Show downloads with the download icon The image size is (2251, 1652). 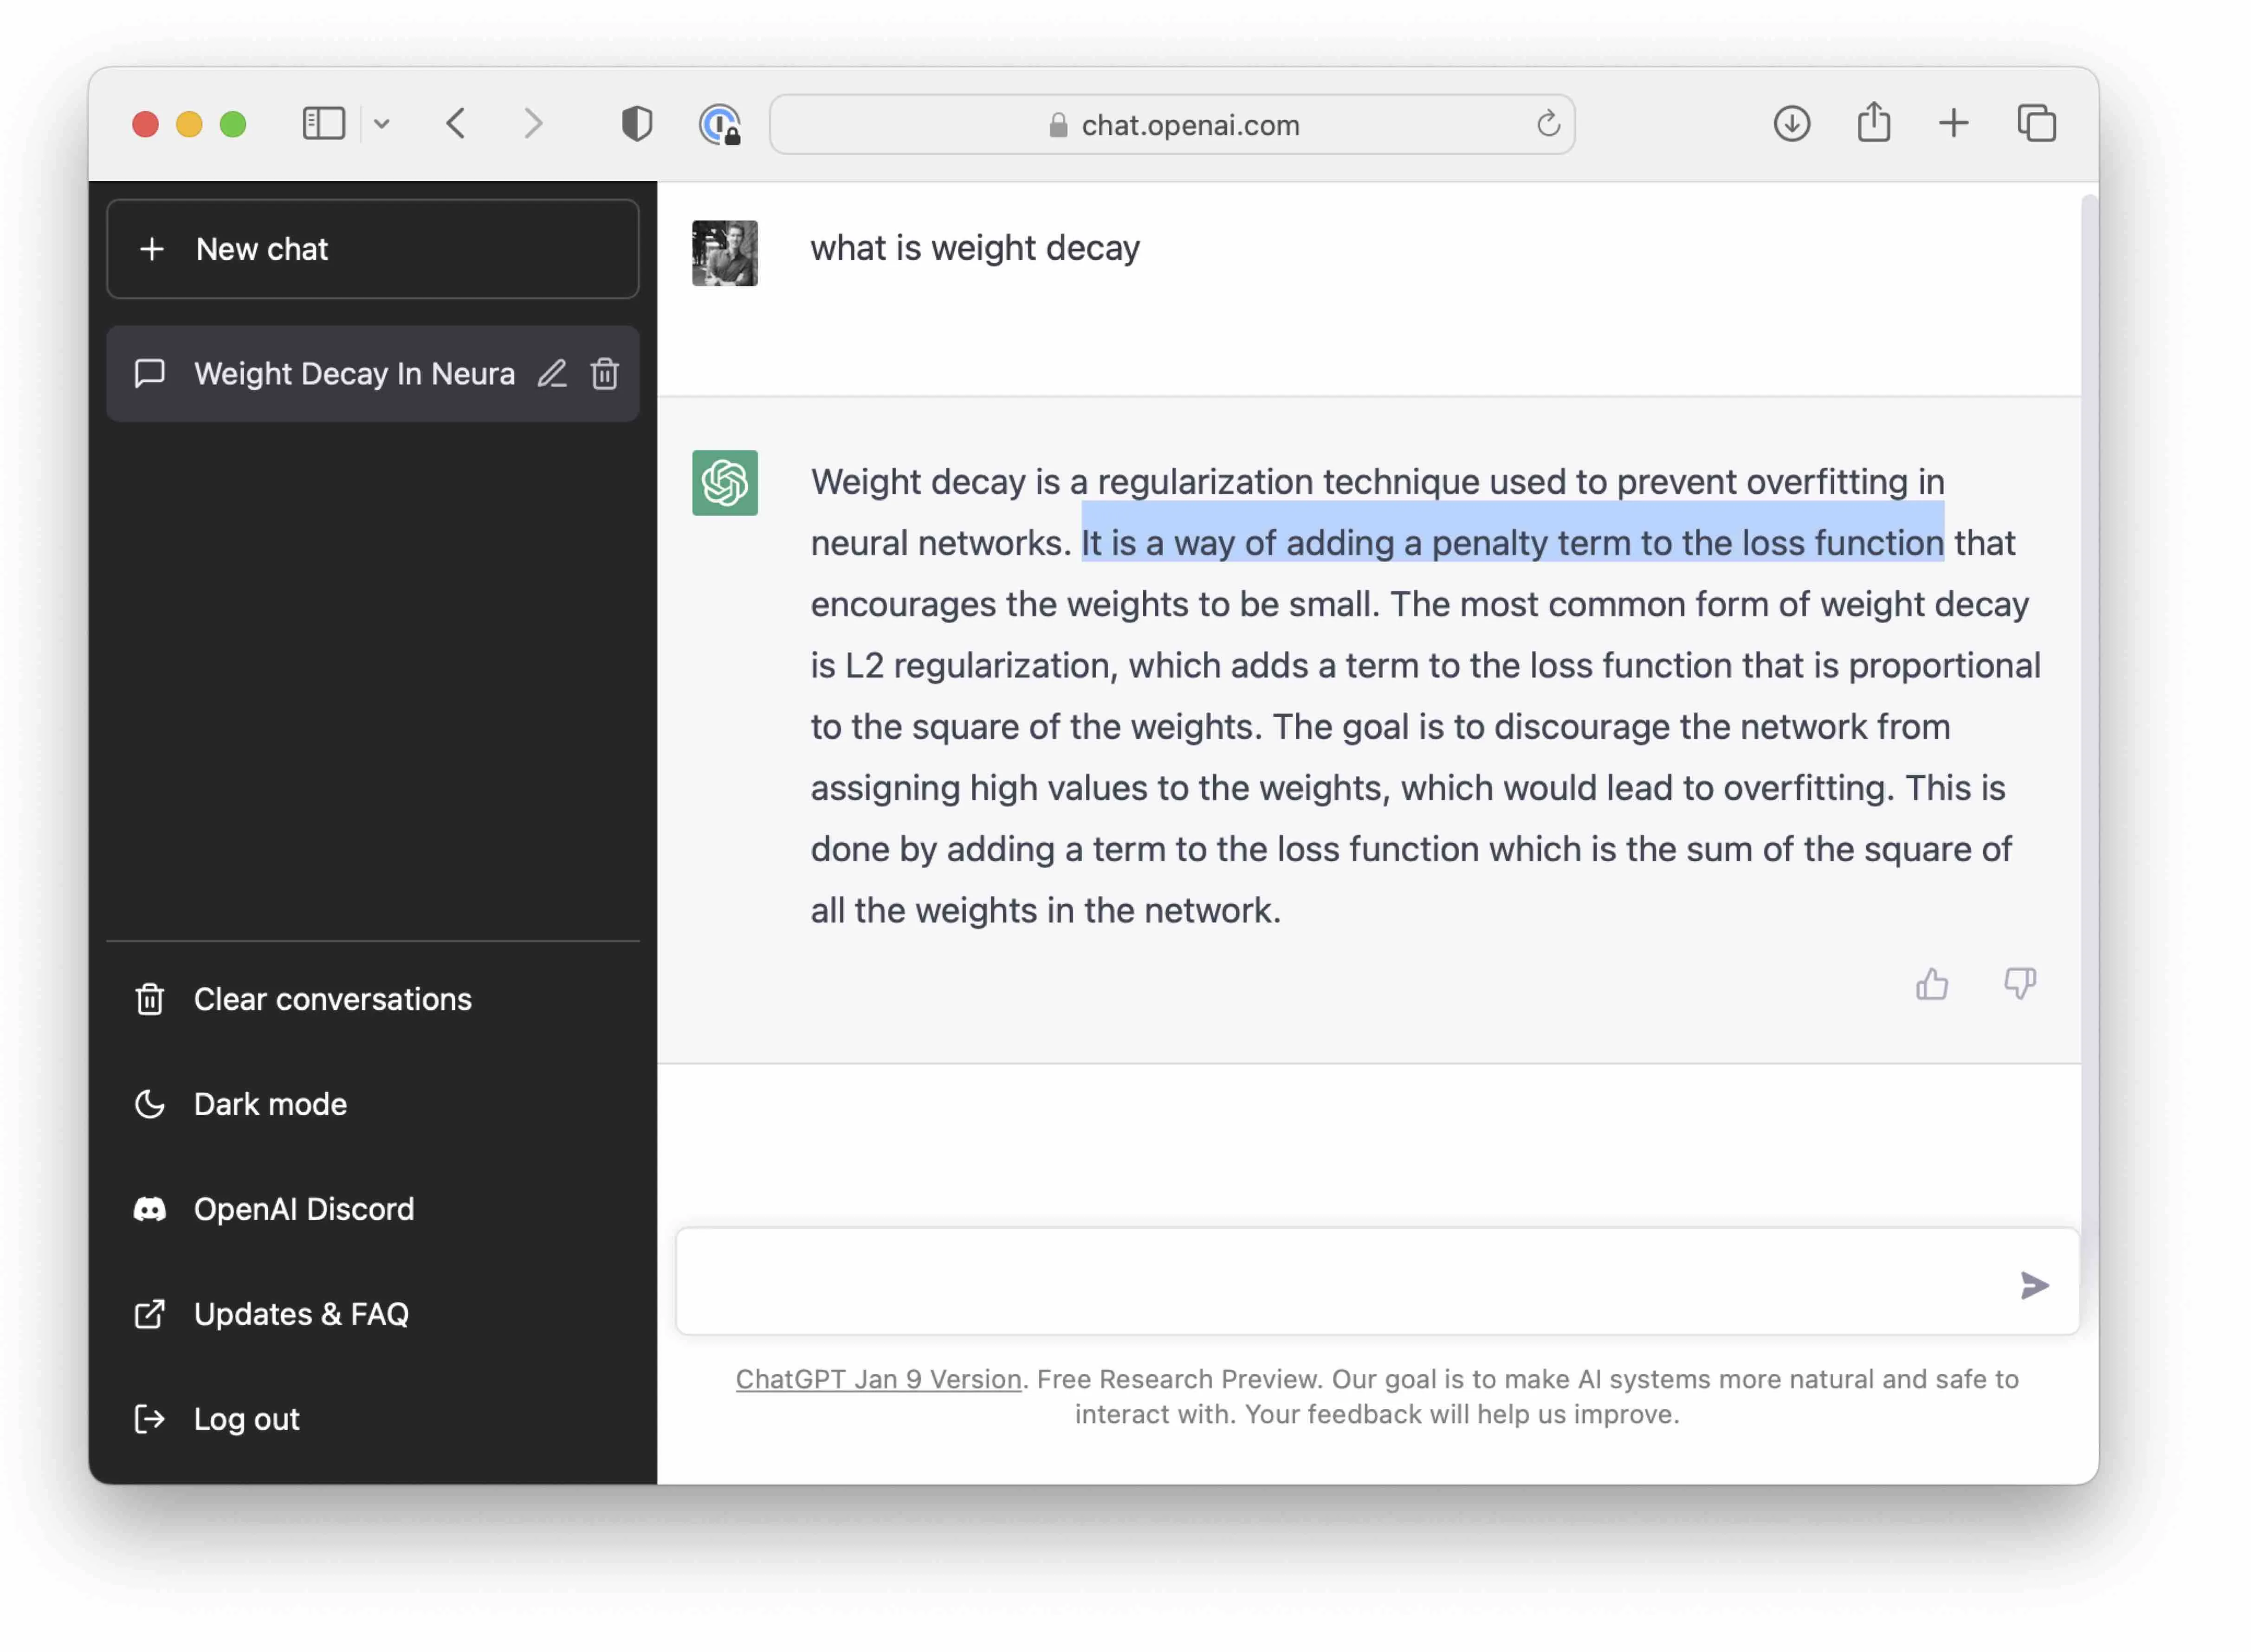1791,124
